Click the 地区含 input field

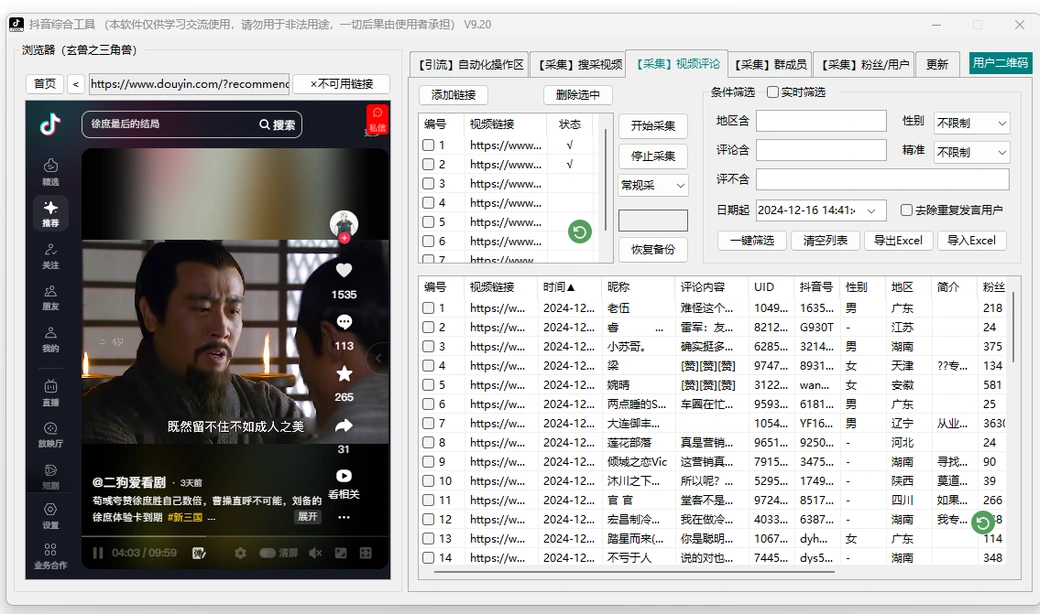[x=821, y=121]
